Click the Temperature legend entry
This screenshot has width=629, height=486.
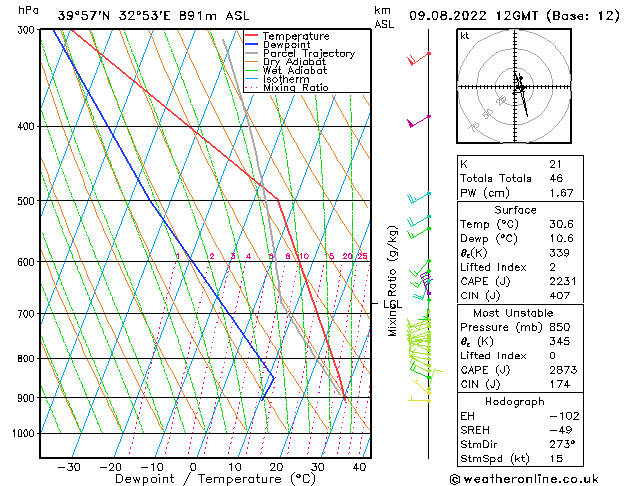(x=287, y=36)
